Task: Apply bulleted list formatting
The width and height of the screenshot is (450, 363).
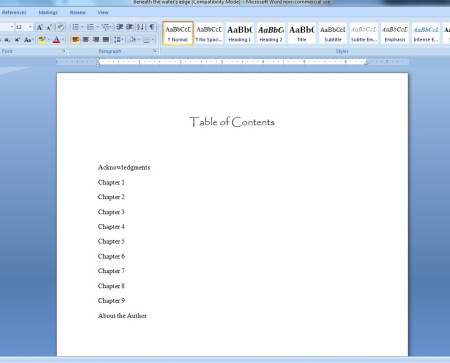Action: pos(75,27)
